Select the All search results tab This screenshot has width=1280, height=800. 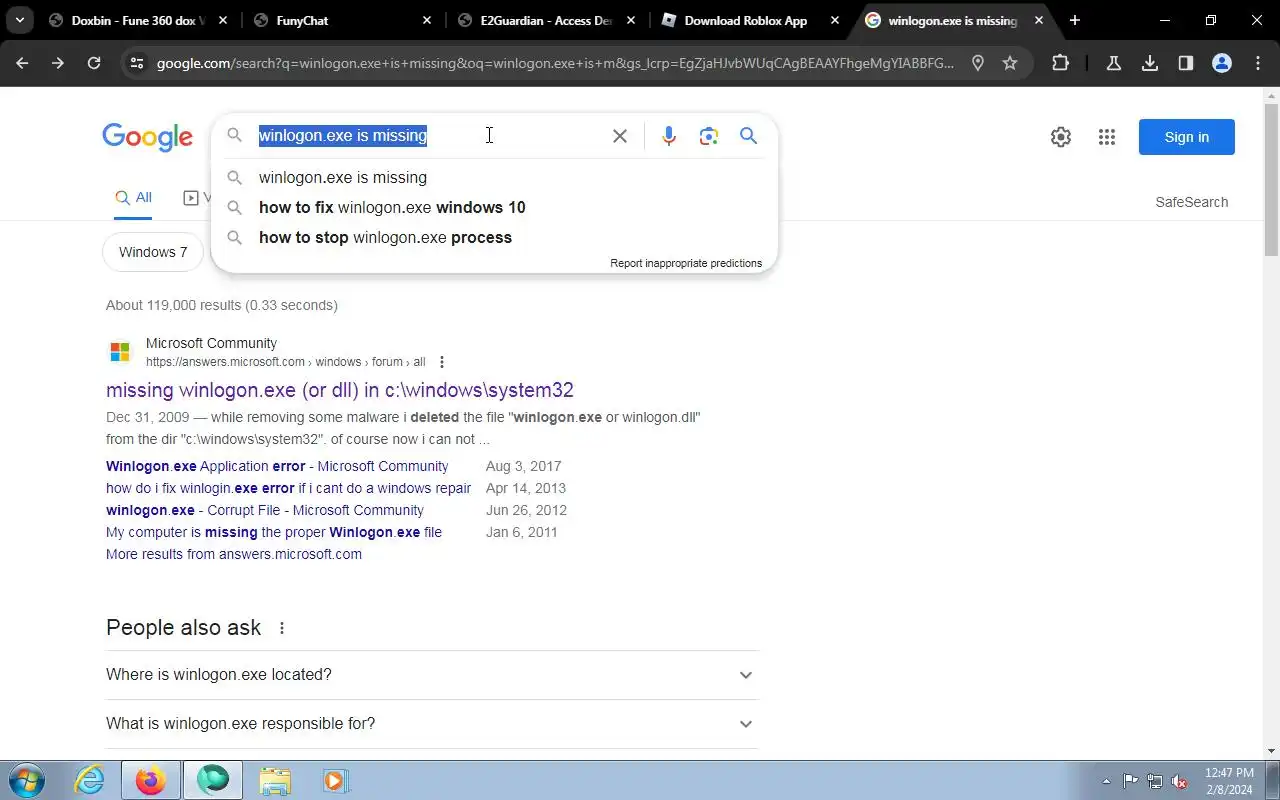pyautogui.click(x=133, y=198)
